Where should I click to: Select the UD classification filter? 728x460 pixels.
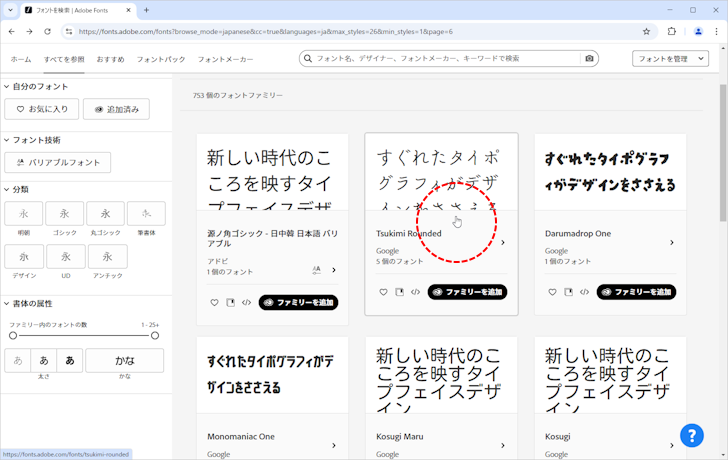point(66,257)
